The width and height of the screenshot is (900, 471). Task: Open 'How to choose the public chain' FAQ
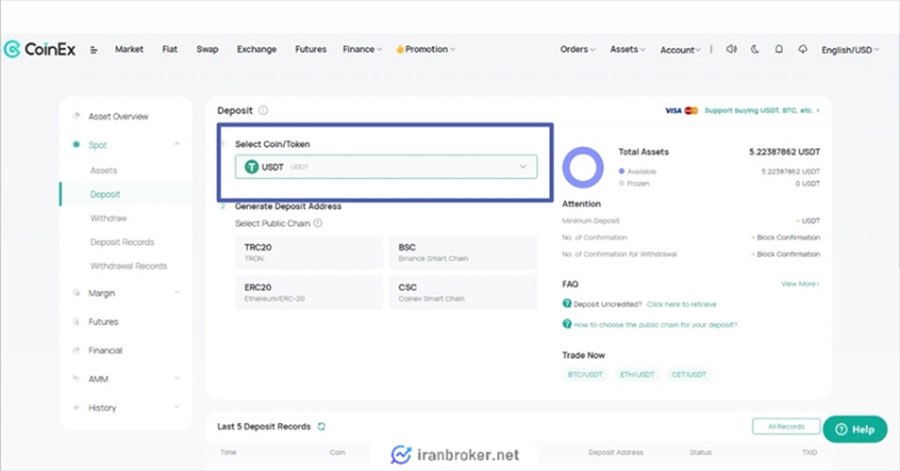point(655,325)
